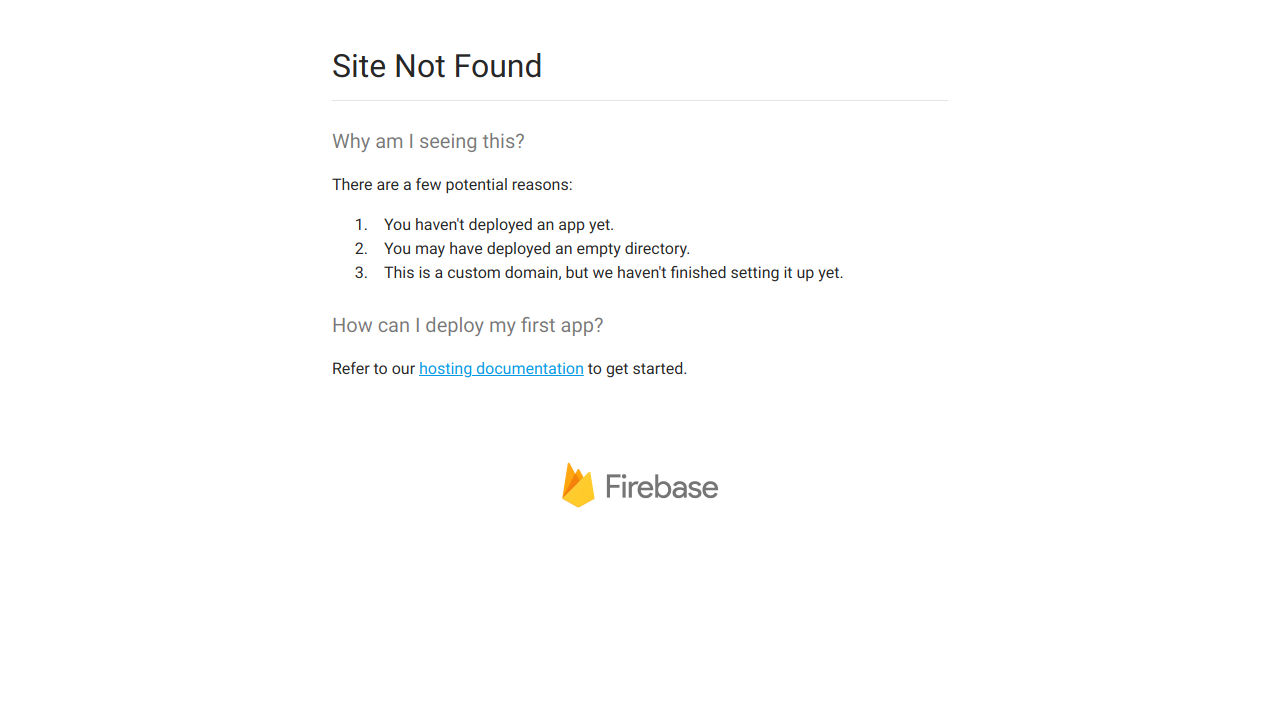The image size is (1280, 720).
Task: Click the list number "1."
Action: pos(361,225)
